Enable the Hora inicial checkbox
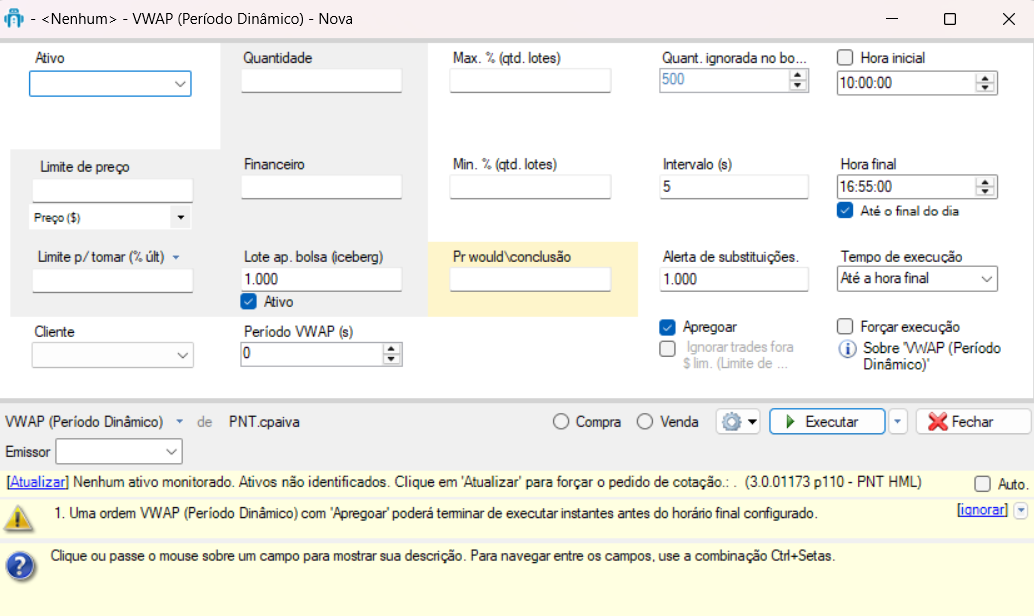 point(845,58)
